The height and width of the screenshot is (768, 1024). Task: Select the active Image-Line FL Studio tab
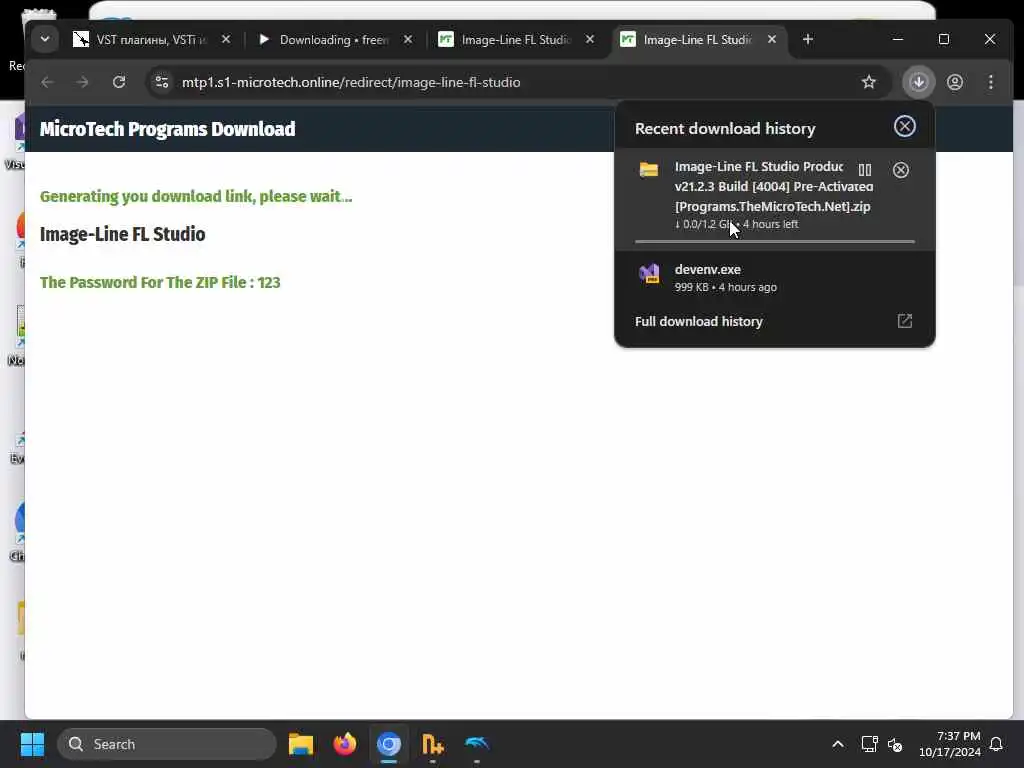pyautogui.click(x=698, y=40)
